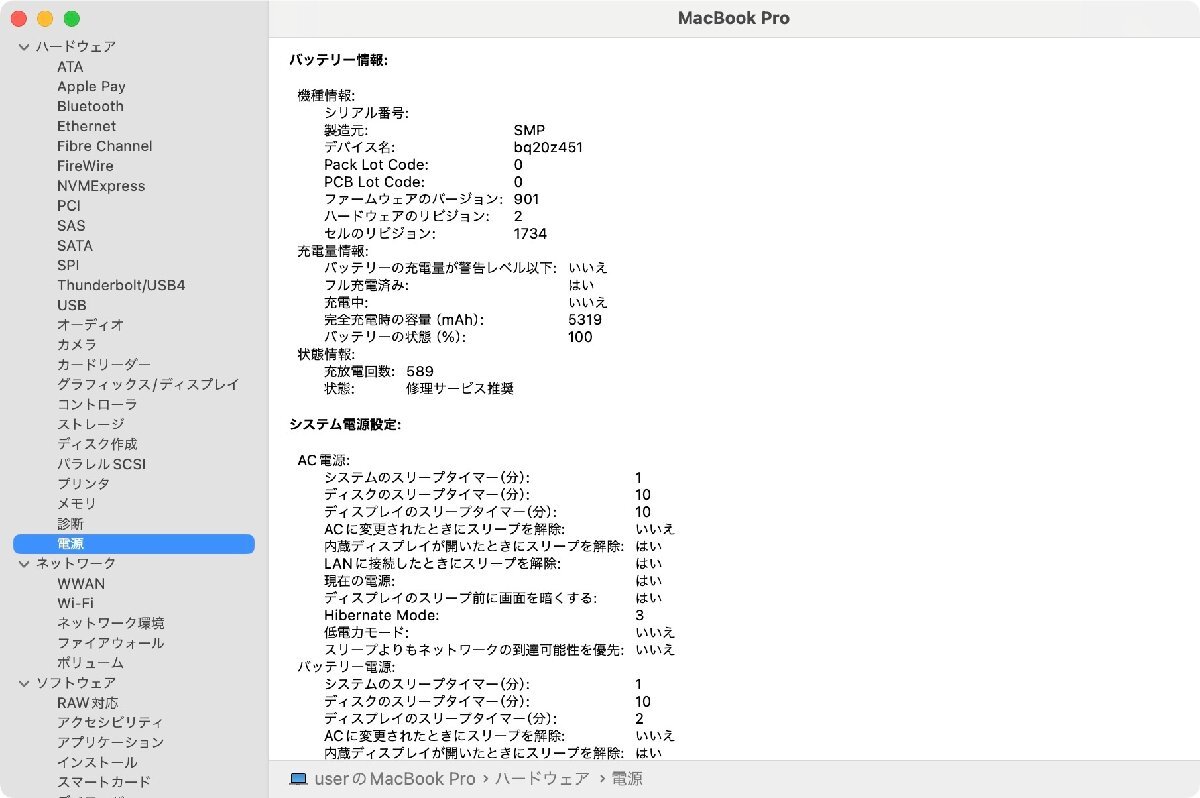Click the laptop icon in path bar

pos(298,778)
